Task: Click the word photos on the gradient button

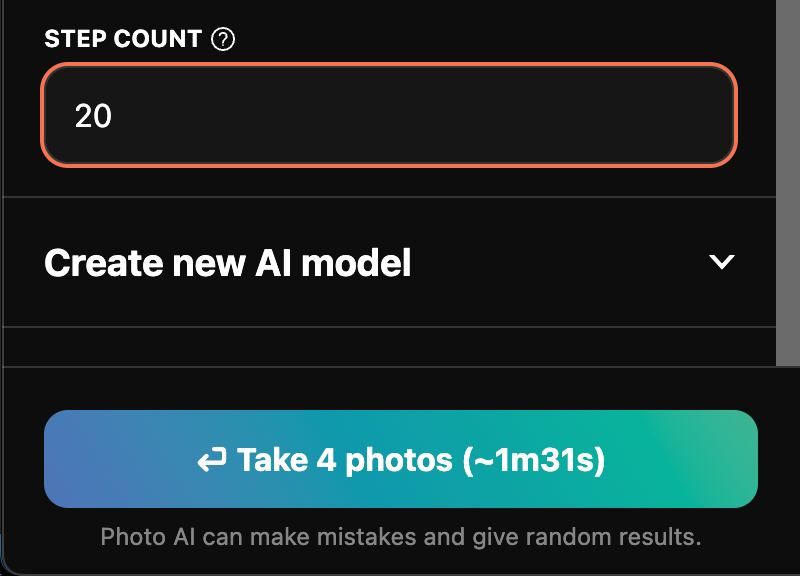Action: 398,461
